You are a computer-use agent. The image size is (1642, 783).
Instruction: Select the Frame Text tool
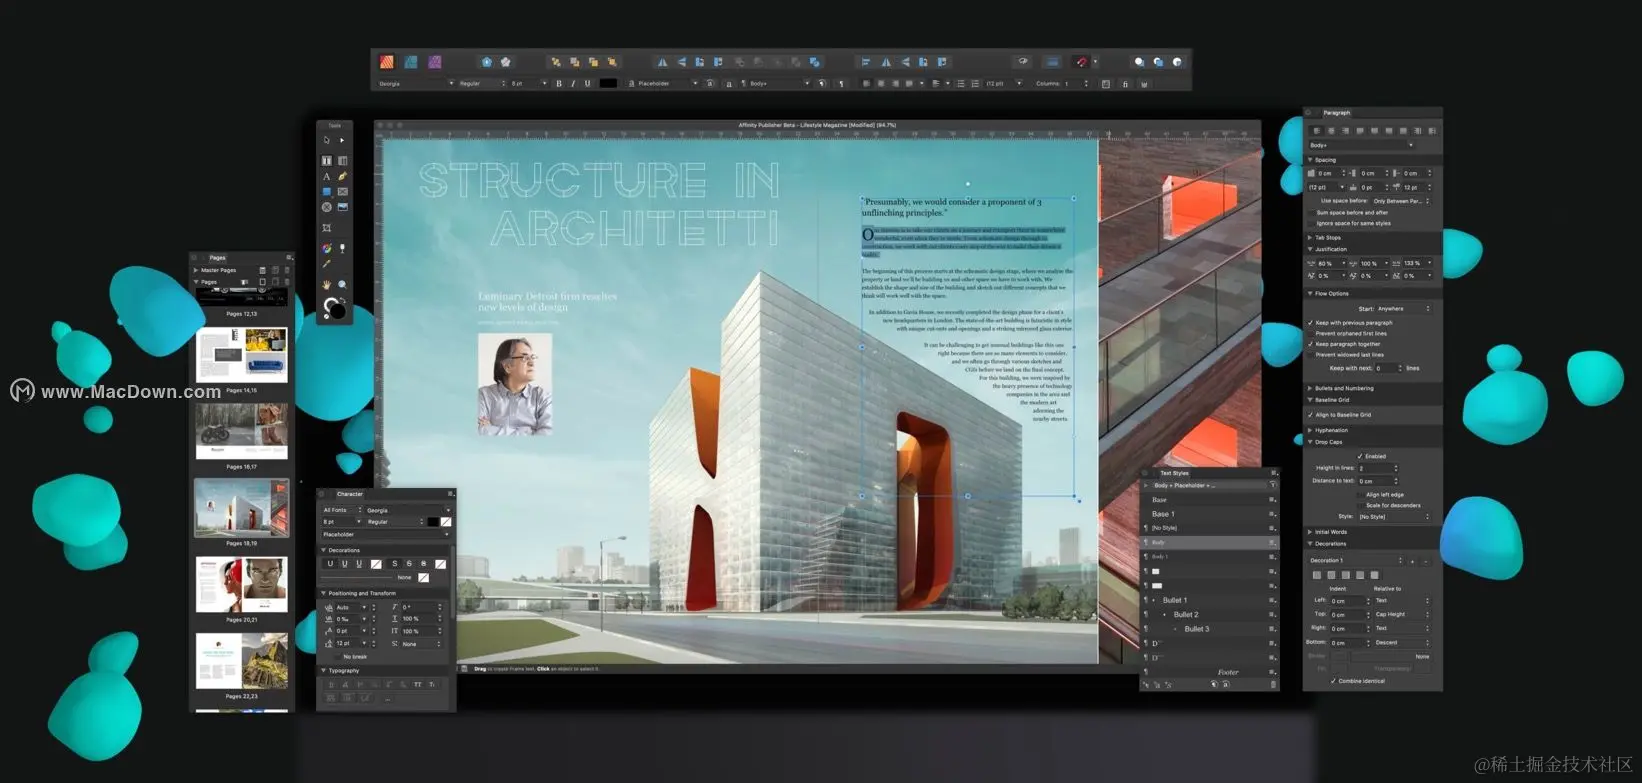tap(326, 160)
